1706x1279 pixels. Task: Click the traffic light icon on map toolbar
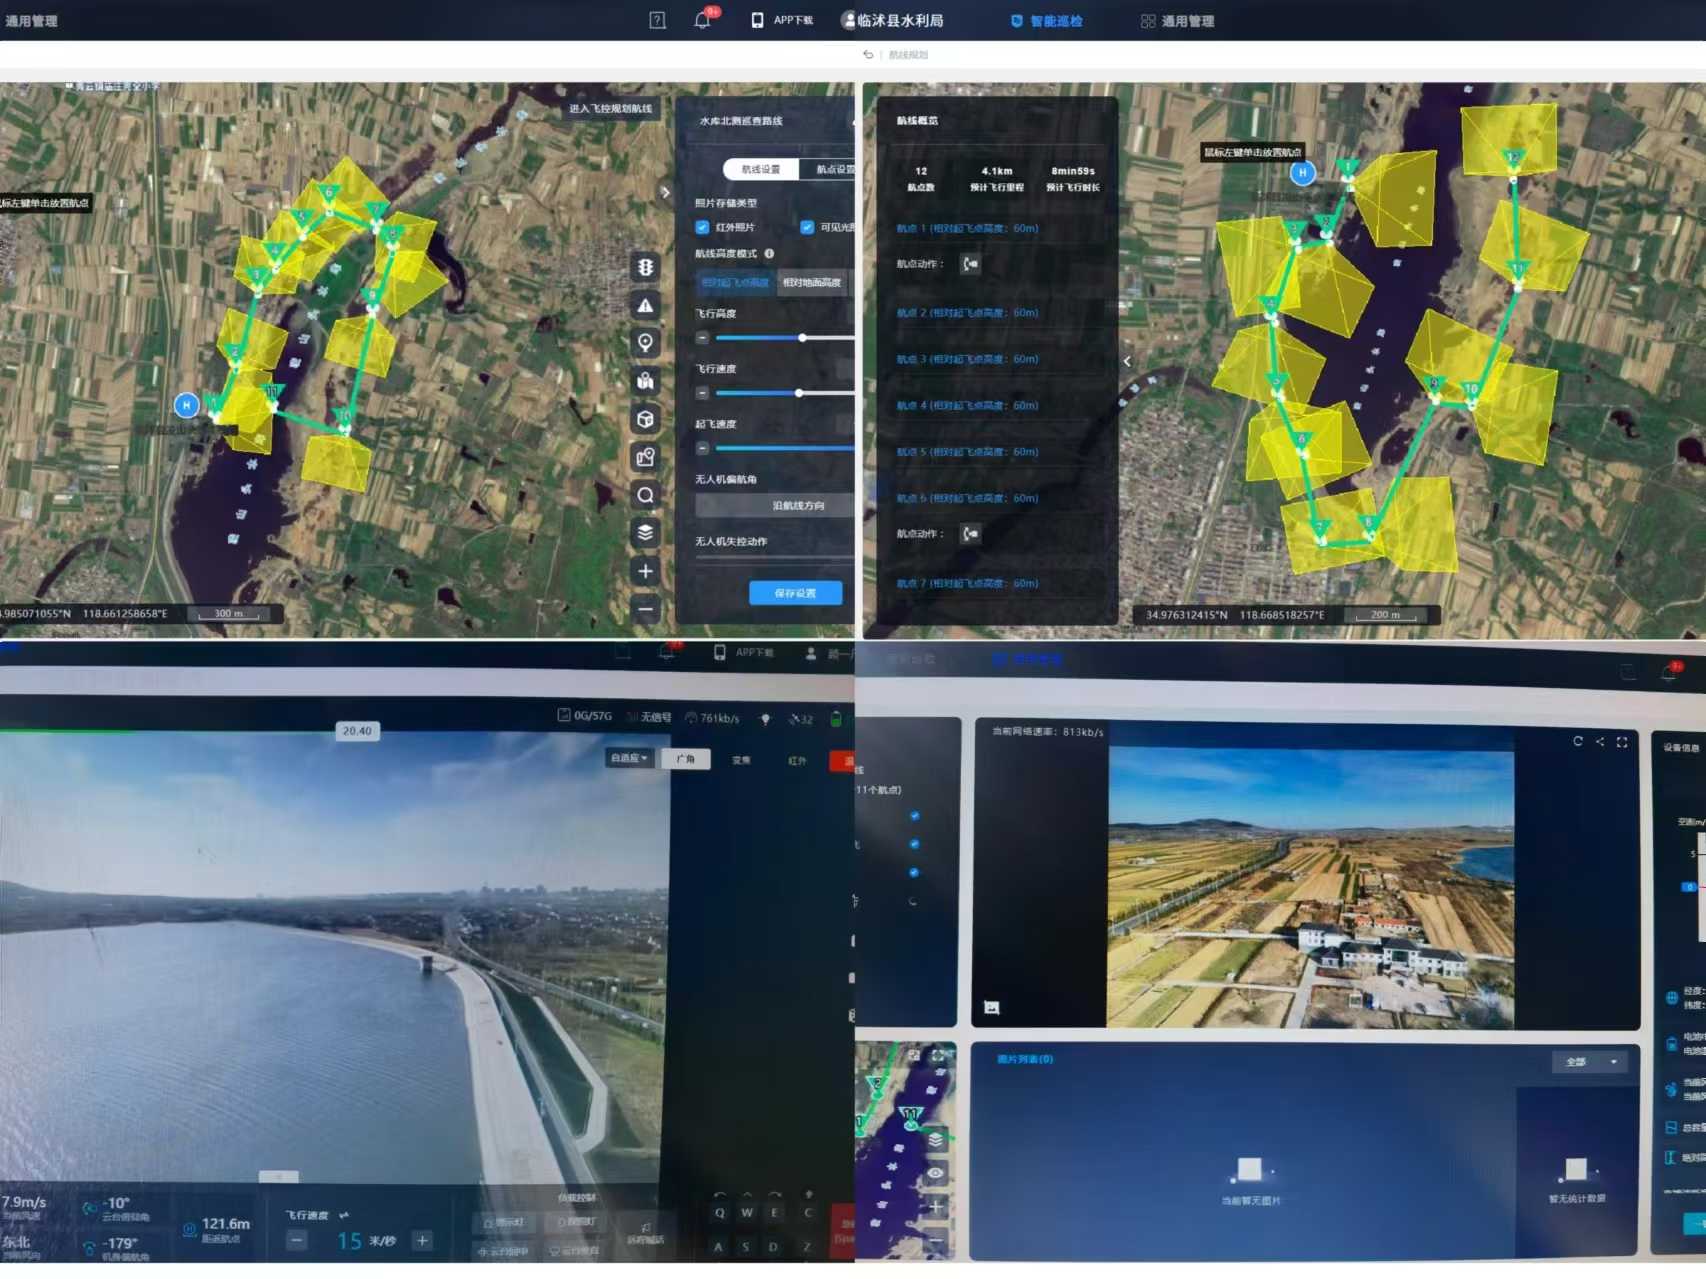[x=646, y=267]
